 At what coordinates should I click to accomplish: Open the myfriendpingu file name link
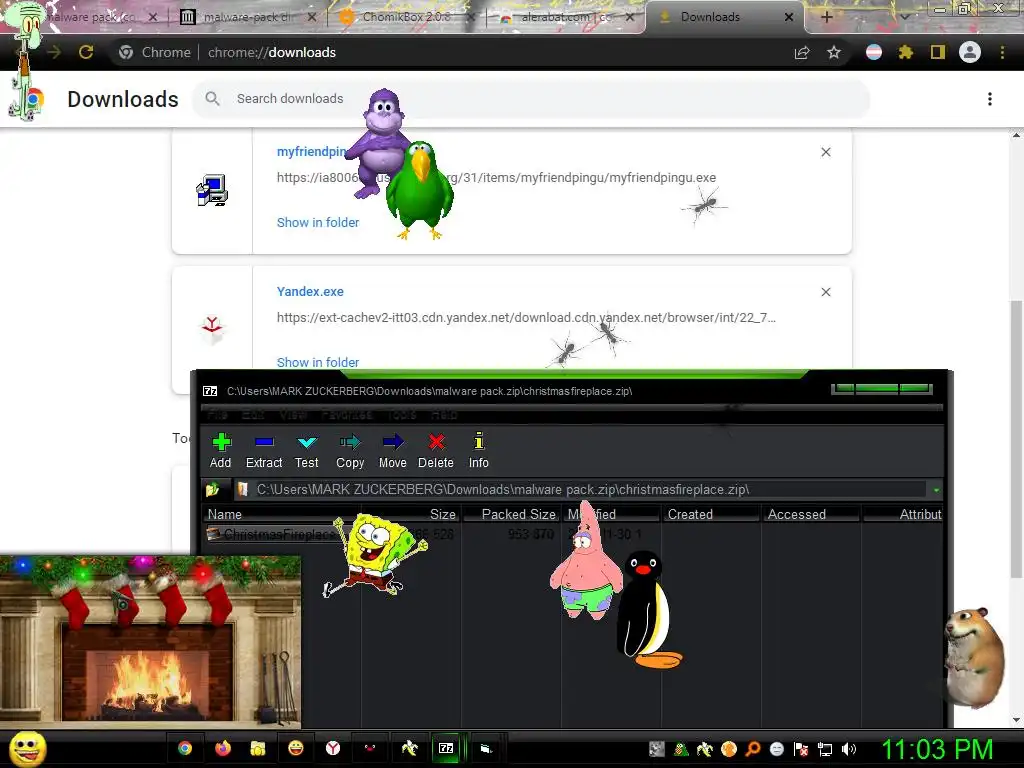311,152
